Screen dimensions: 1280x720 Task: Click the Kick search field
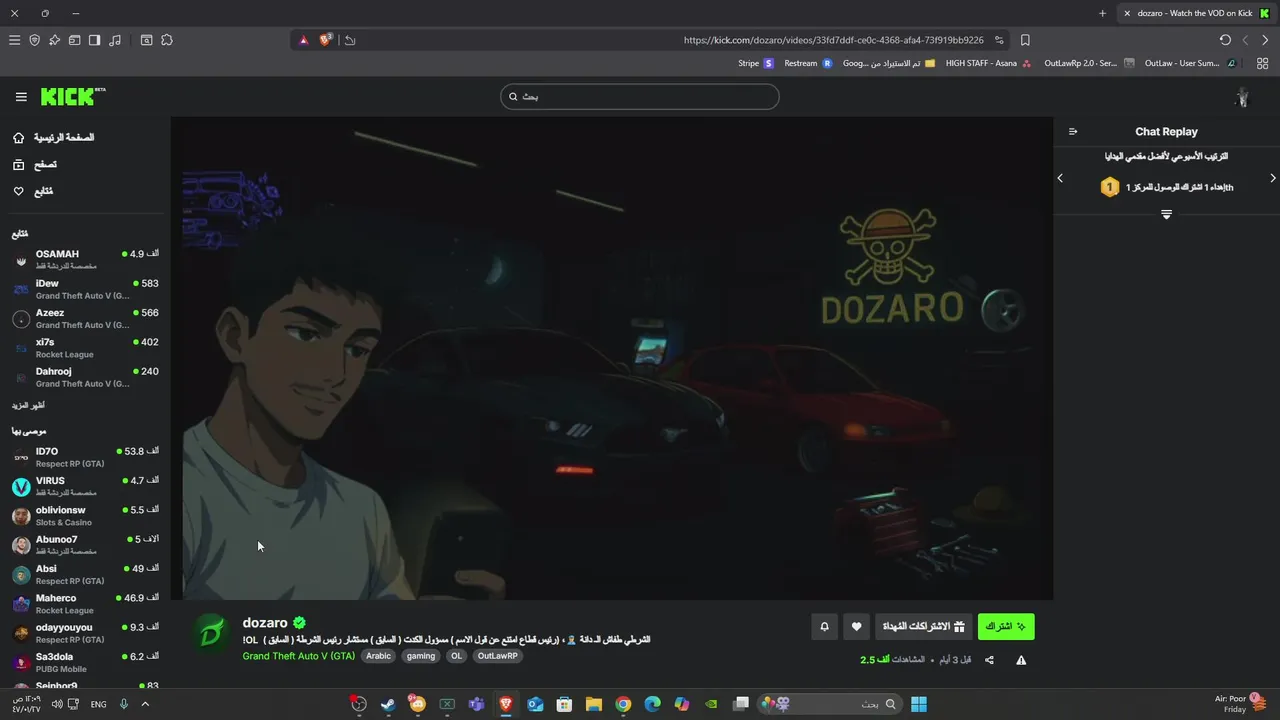tap(640, 97)
